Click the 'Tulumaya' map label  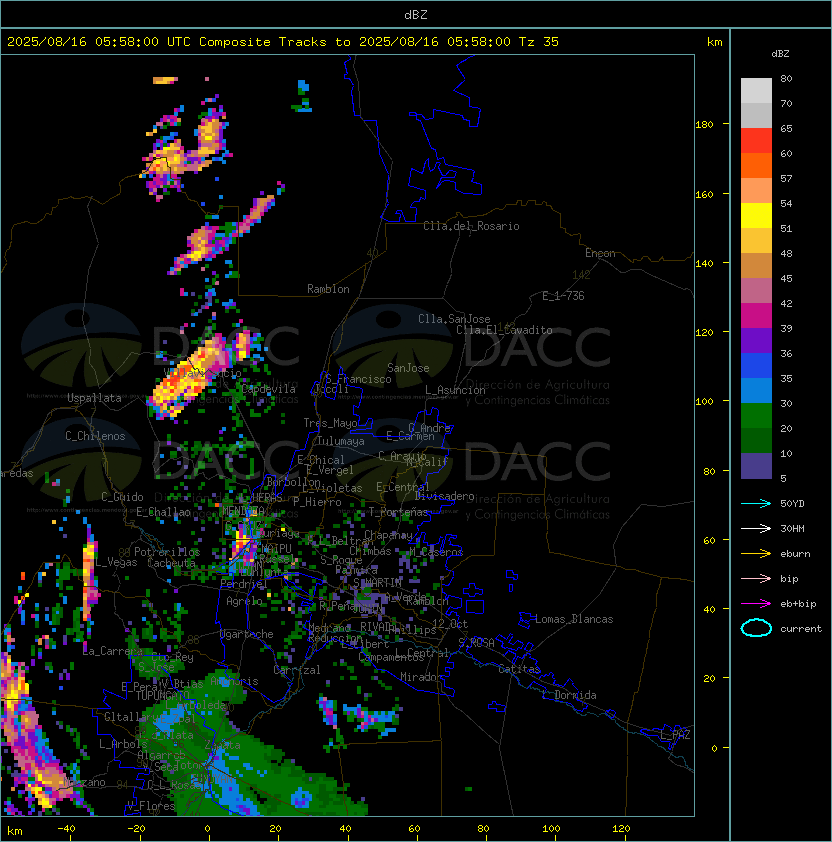coord(341,441)
